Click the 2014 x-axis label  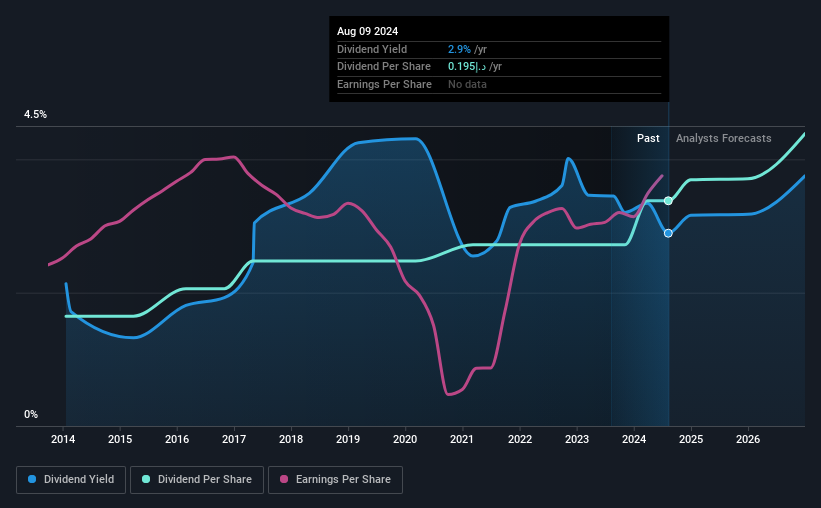point(63,439)
